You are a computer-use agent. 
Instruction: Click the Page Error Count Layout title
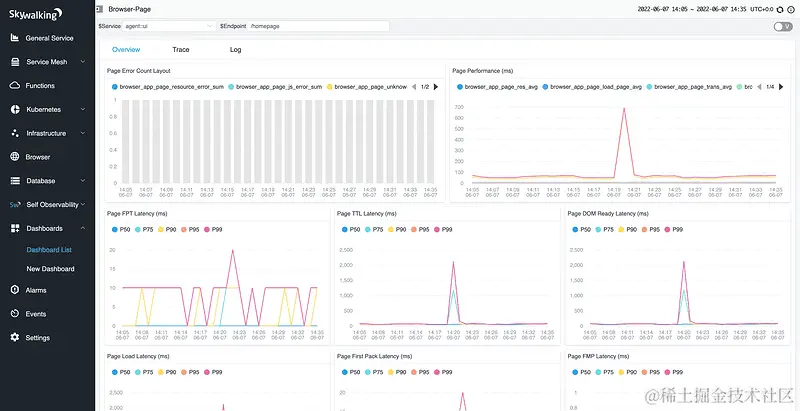139,71
